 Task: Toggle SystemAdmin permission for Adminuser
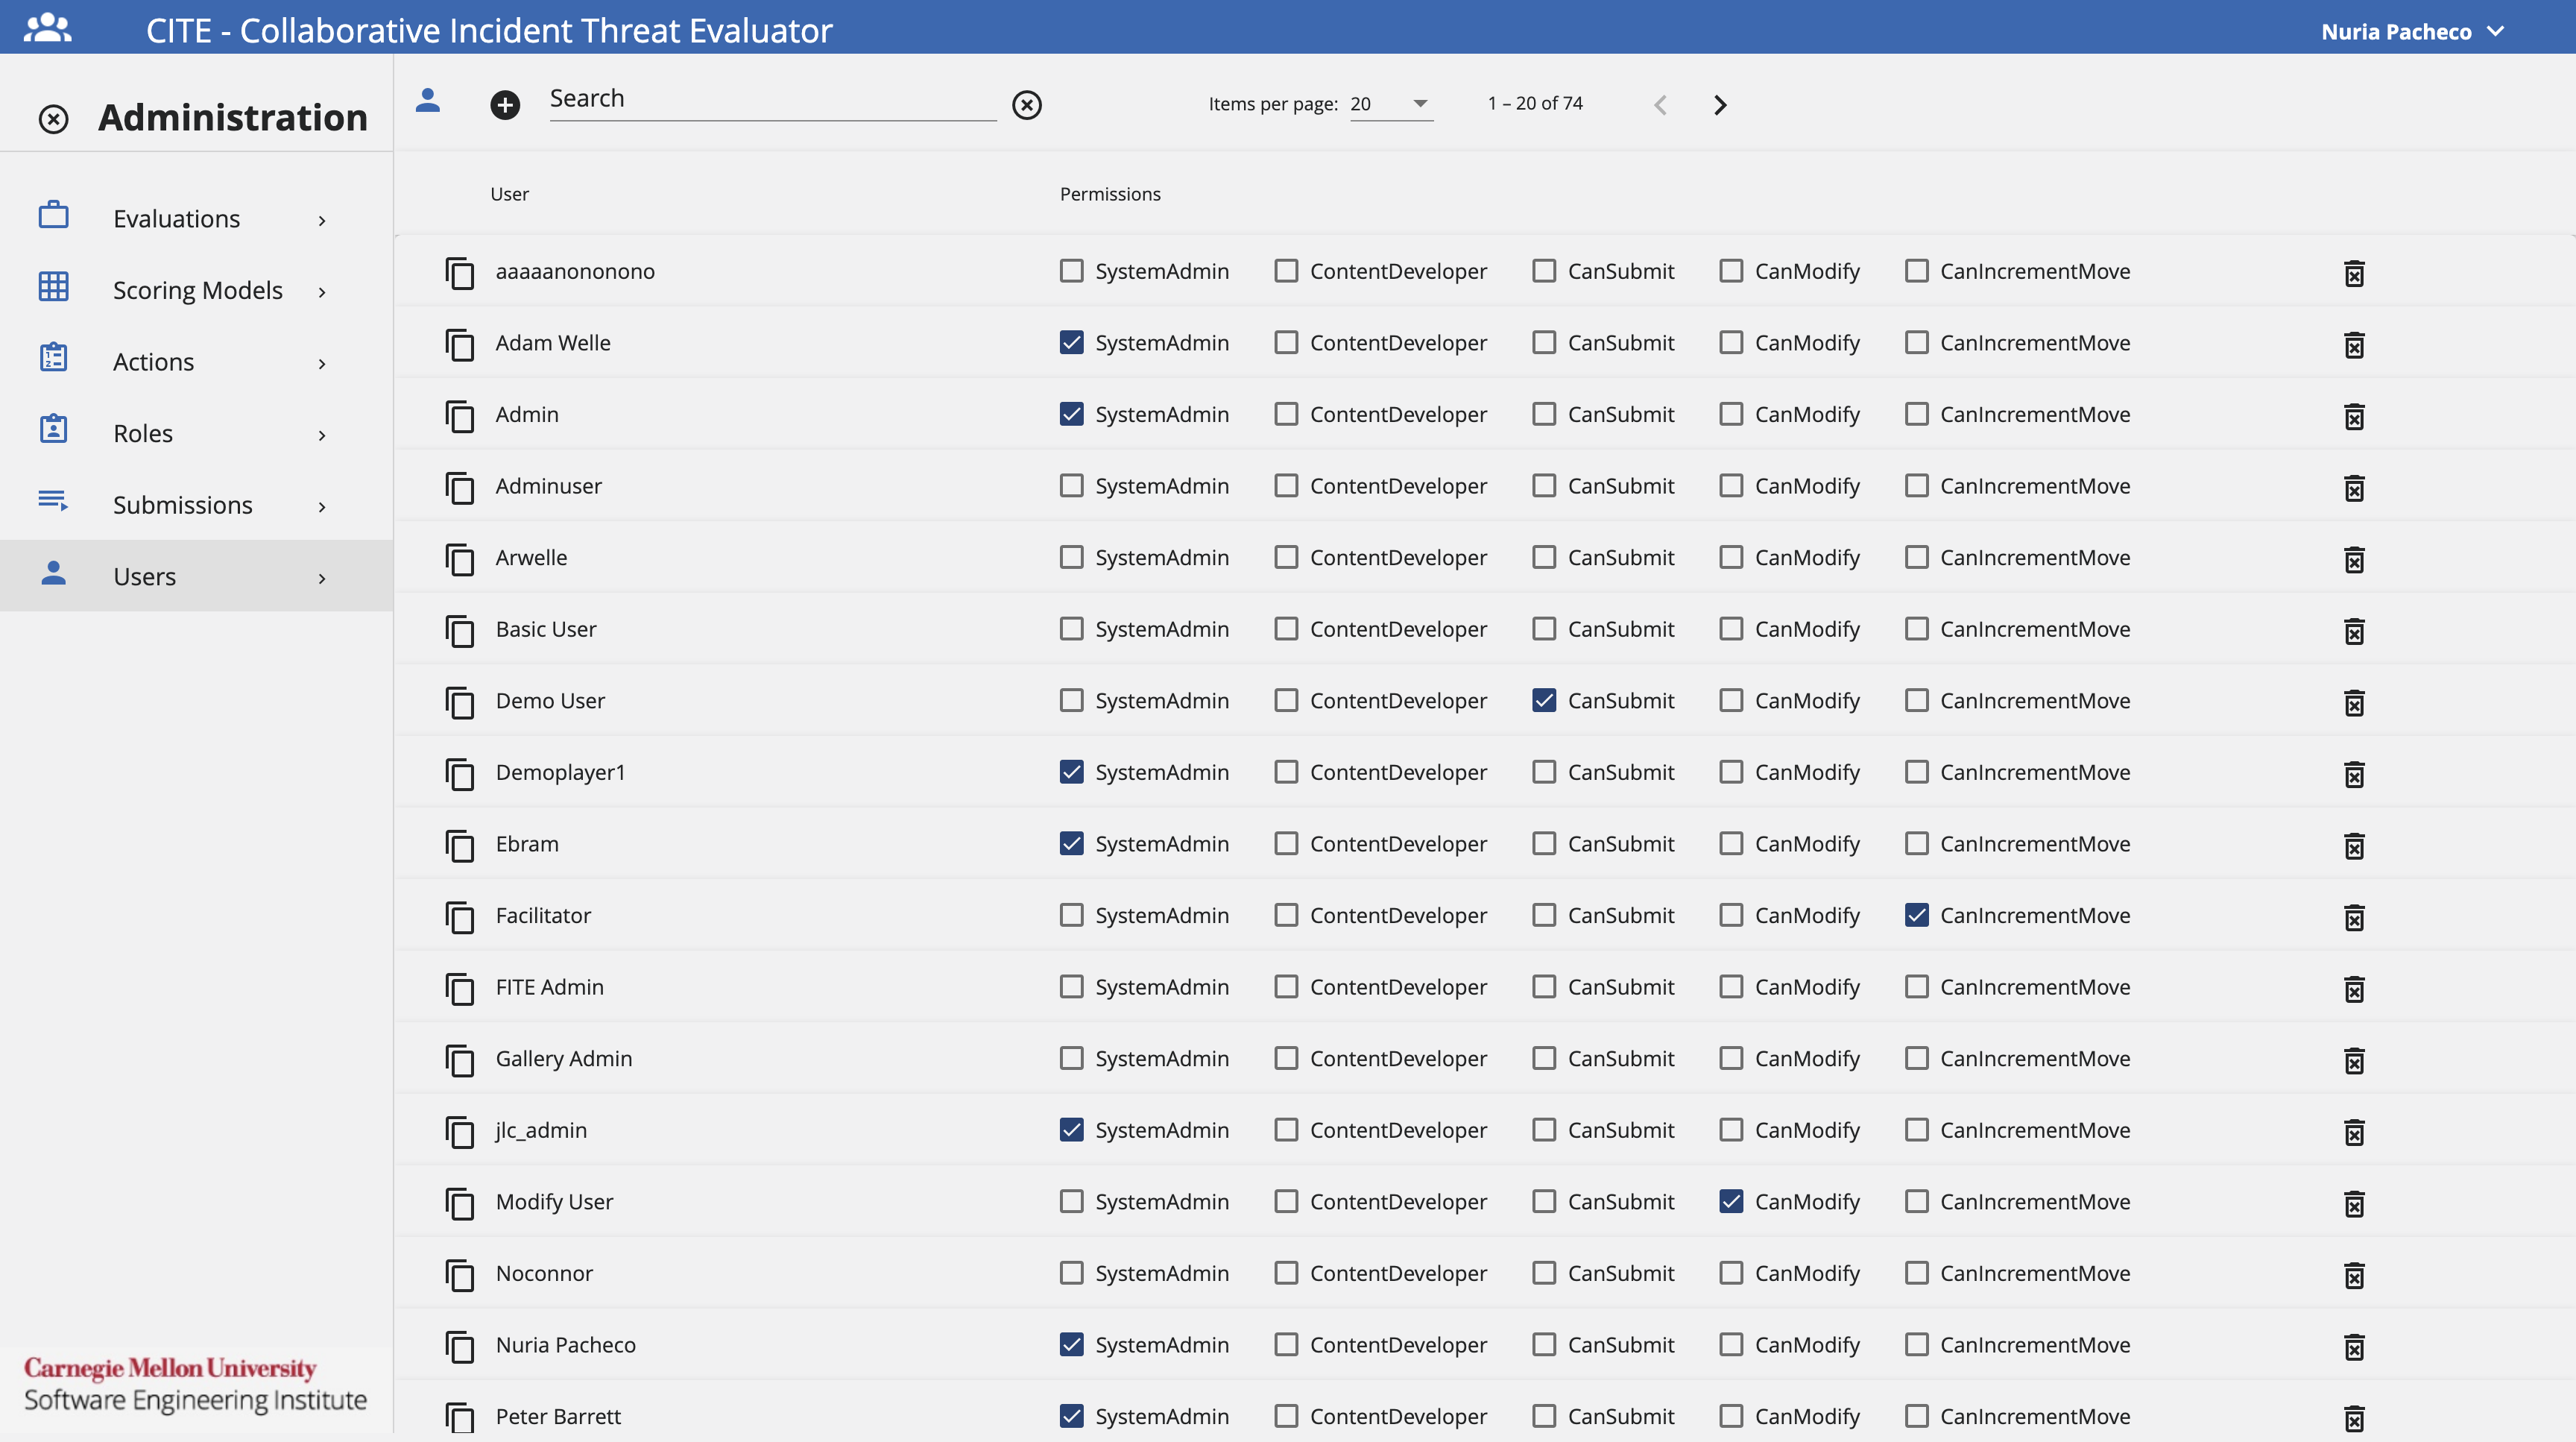1070,485
